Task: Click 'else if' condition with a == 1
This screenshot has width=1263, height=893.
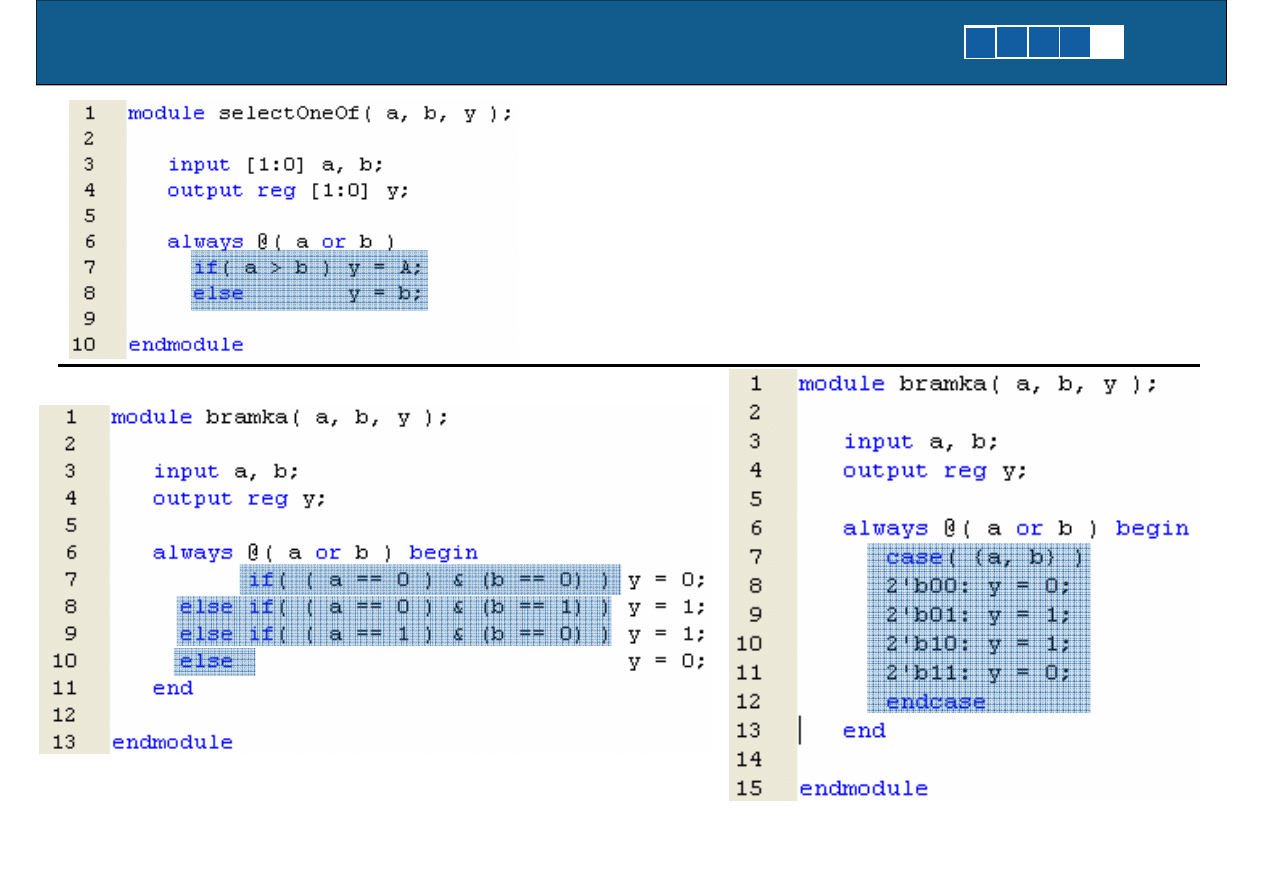Action: tap(394, 634)
